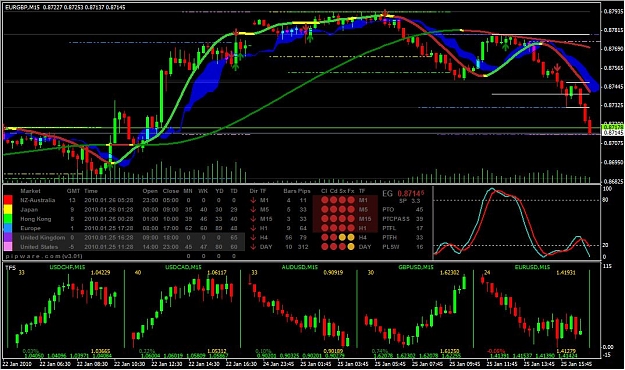Click the 22 Jan 2010 time axis label

17,364
